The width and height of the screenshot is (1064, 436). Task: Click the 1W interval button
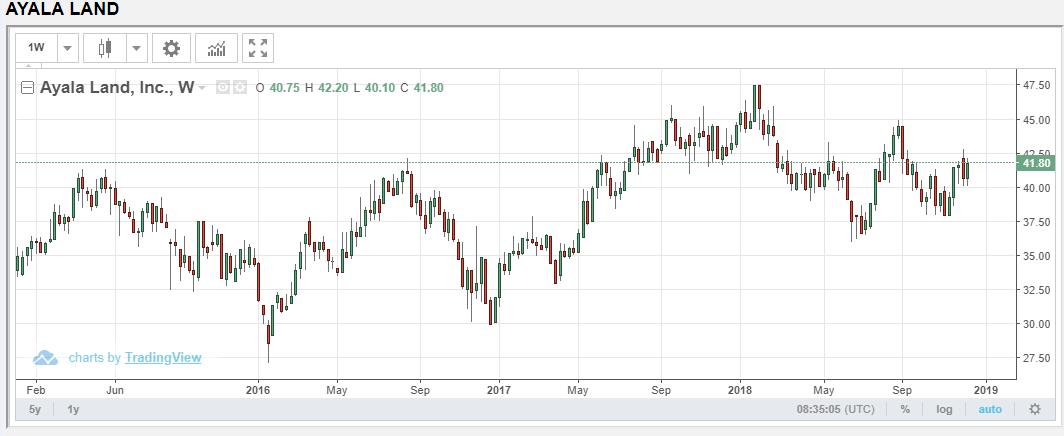pyautogui.click(x=37, y=48)
